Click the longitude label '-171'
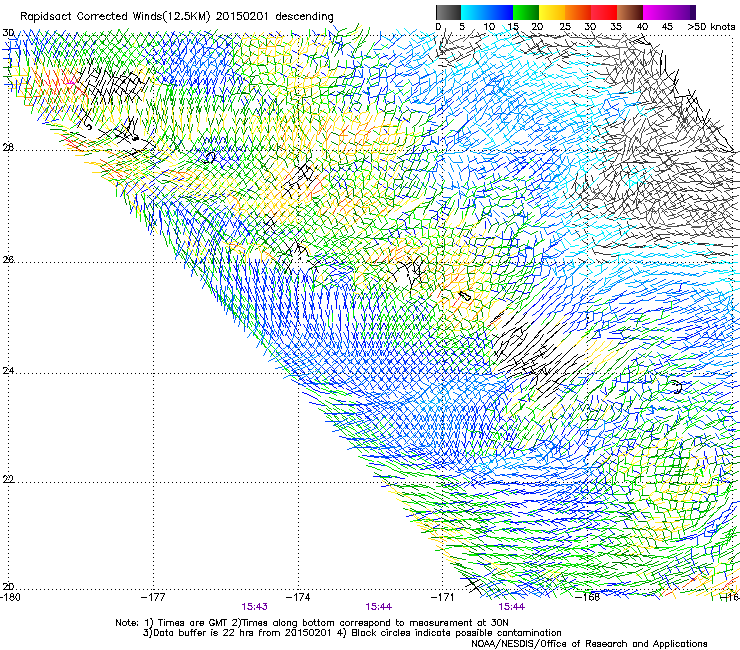Viewport: 740px width, 650px height. click(x=442, y=597)
